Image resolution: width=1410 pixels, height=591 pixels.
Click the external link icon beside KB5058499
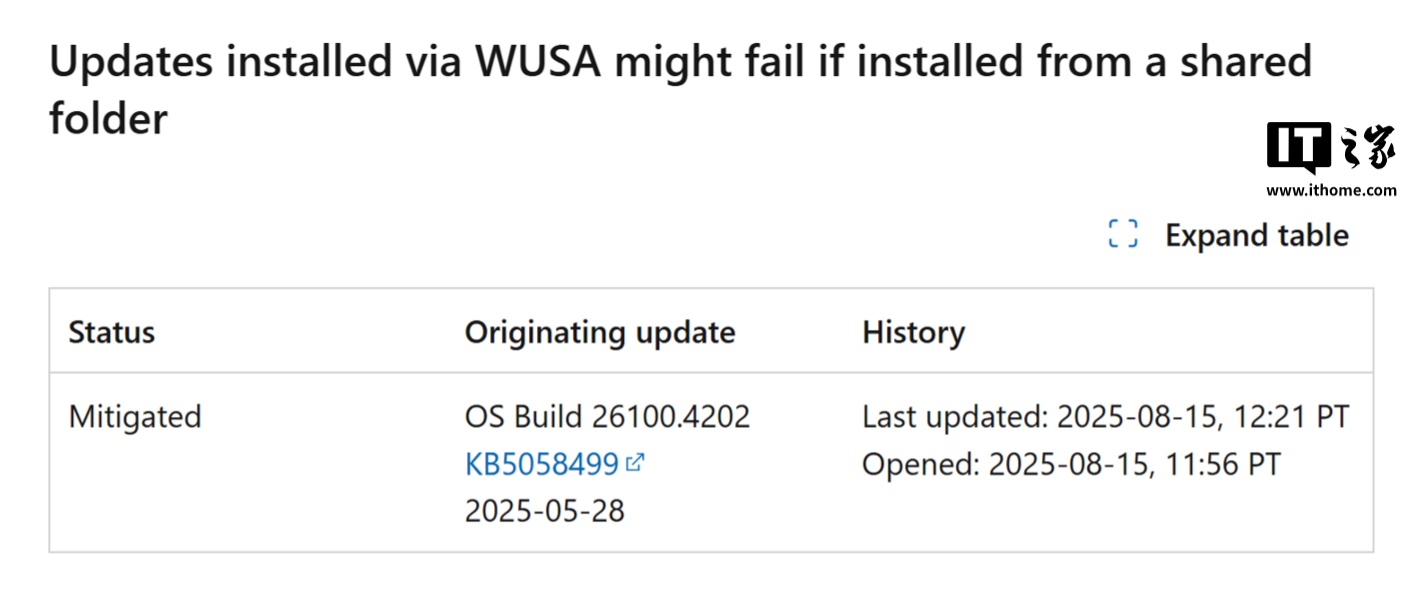pyautogui.click(x=635, y=463)
